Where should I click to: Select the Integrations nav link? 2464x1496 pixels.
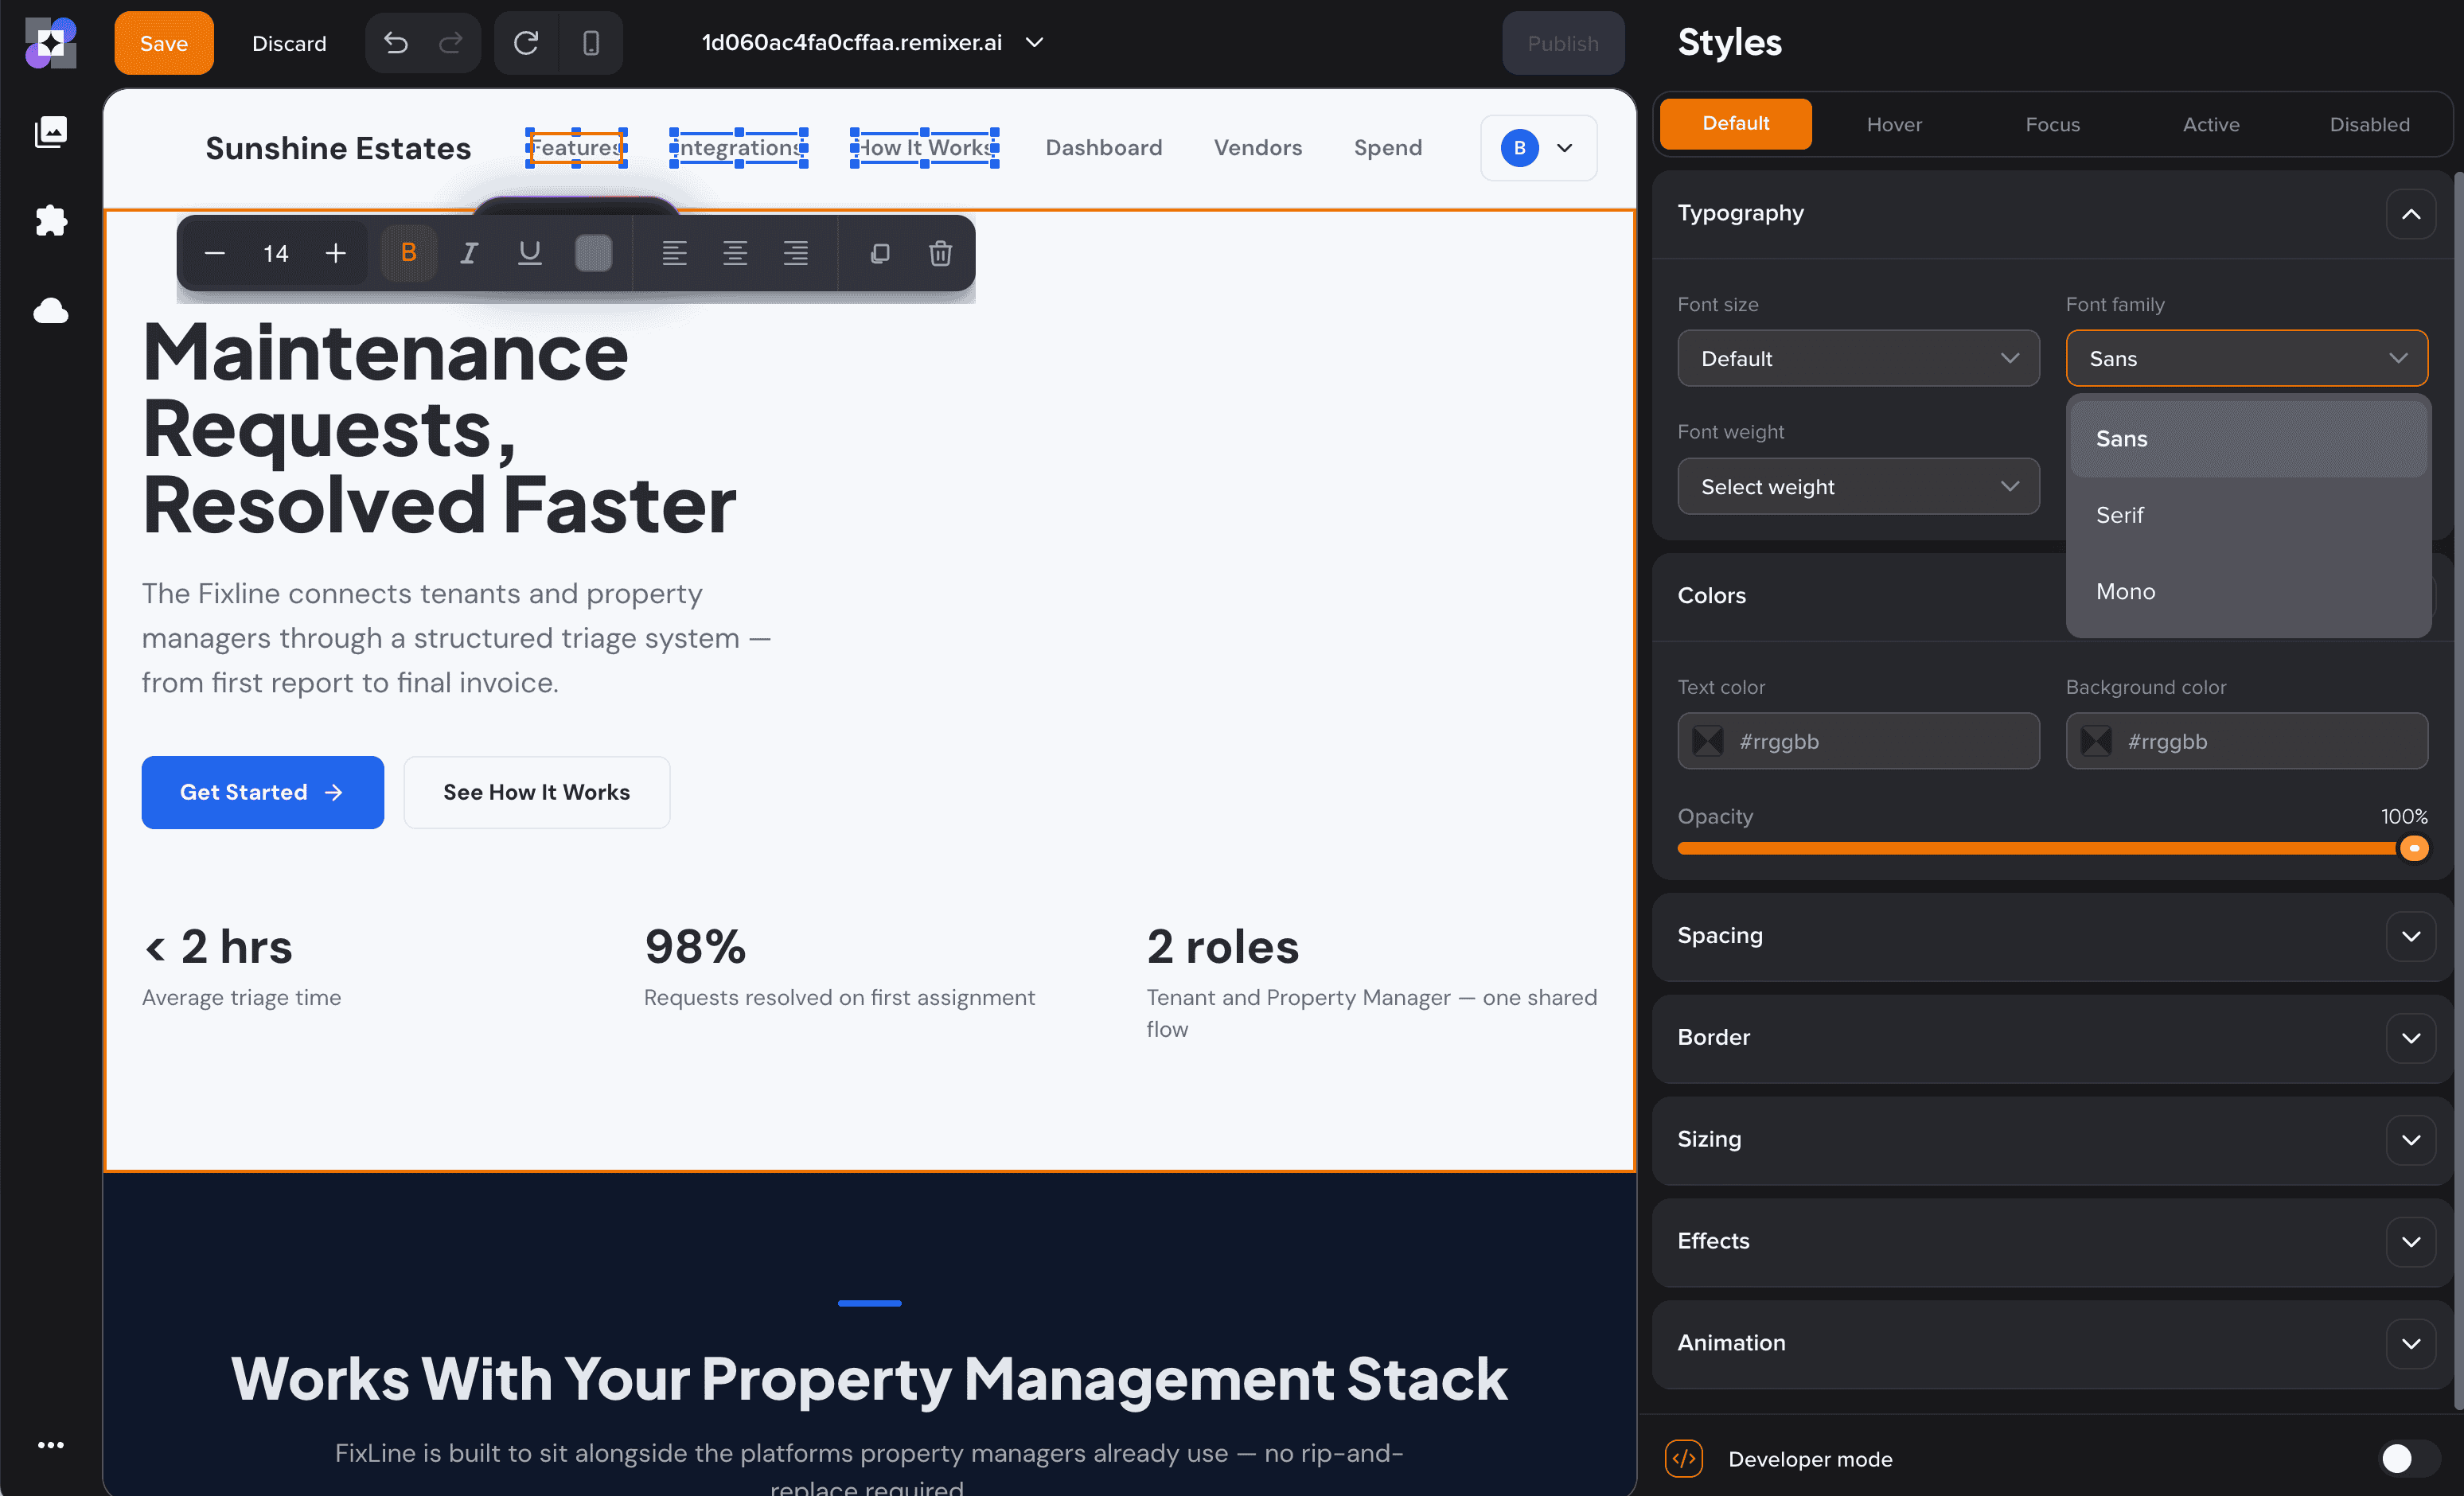pos(739,148)
